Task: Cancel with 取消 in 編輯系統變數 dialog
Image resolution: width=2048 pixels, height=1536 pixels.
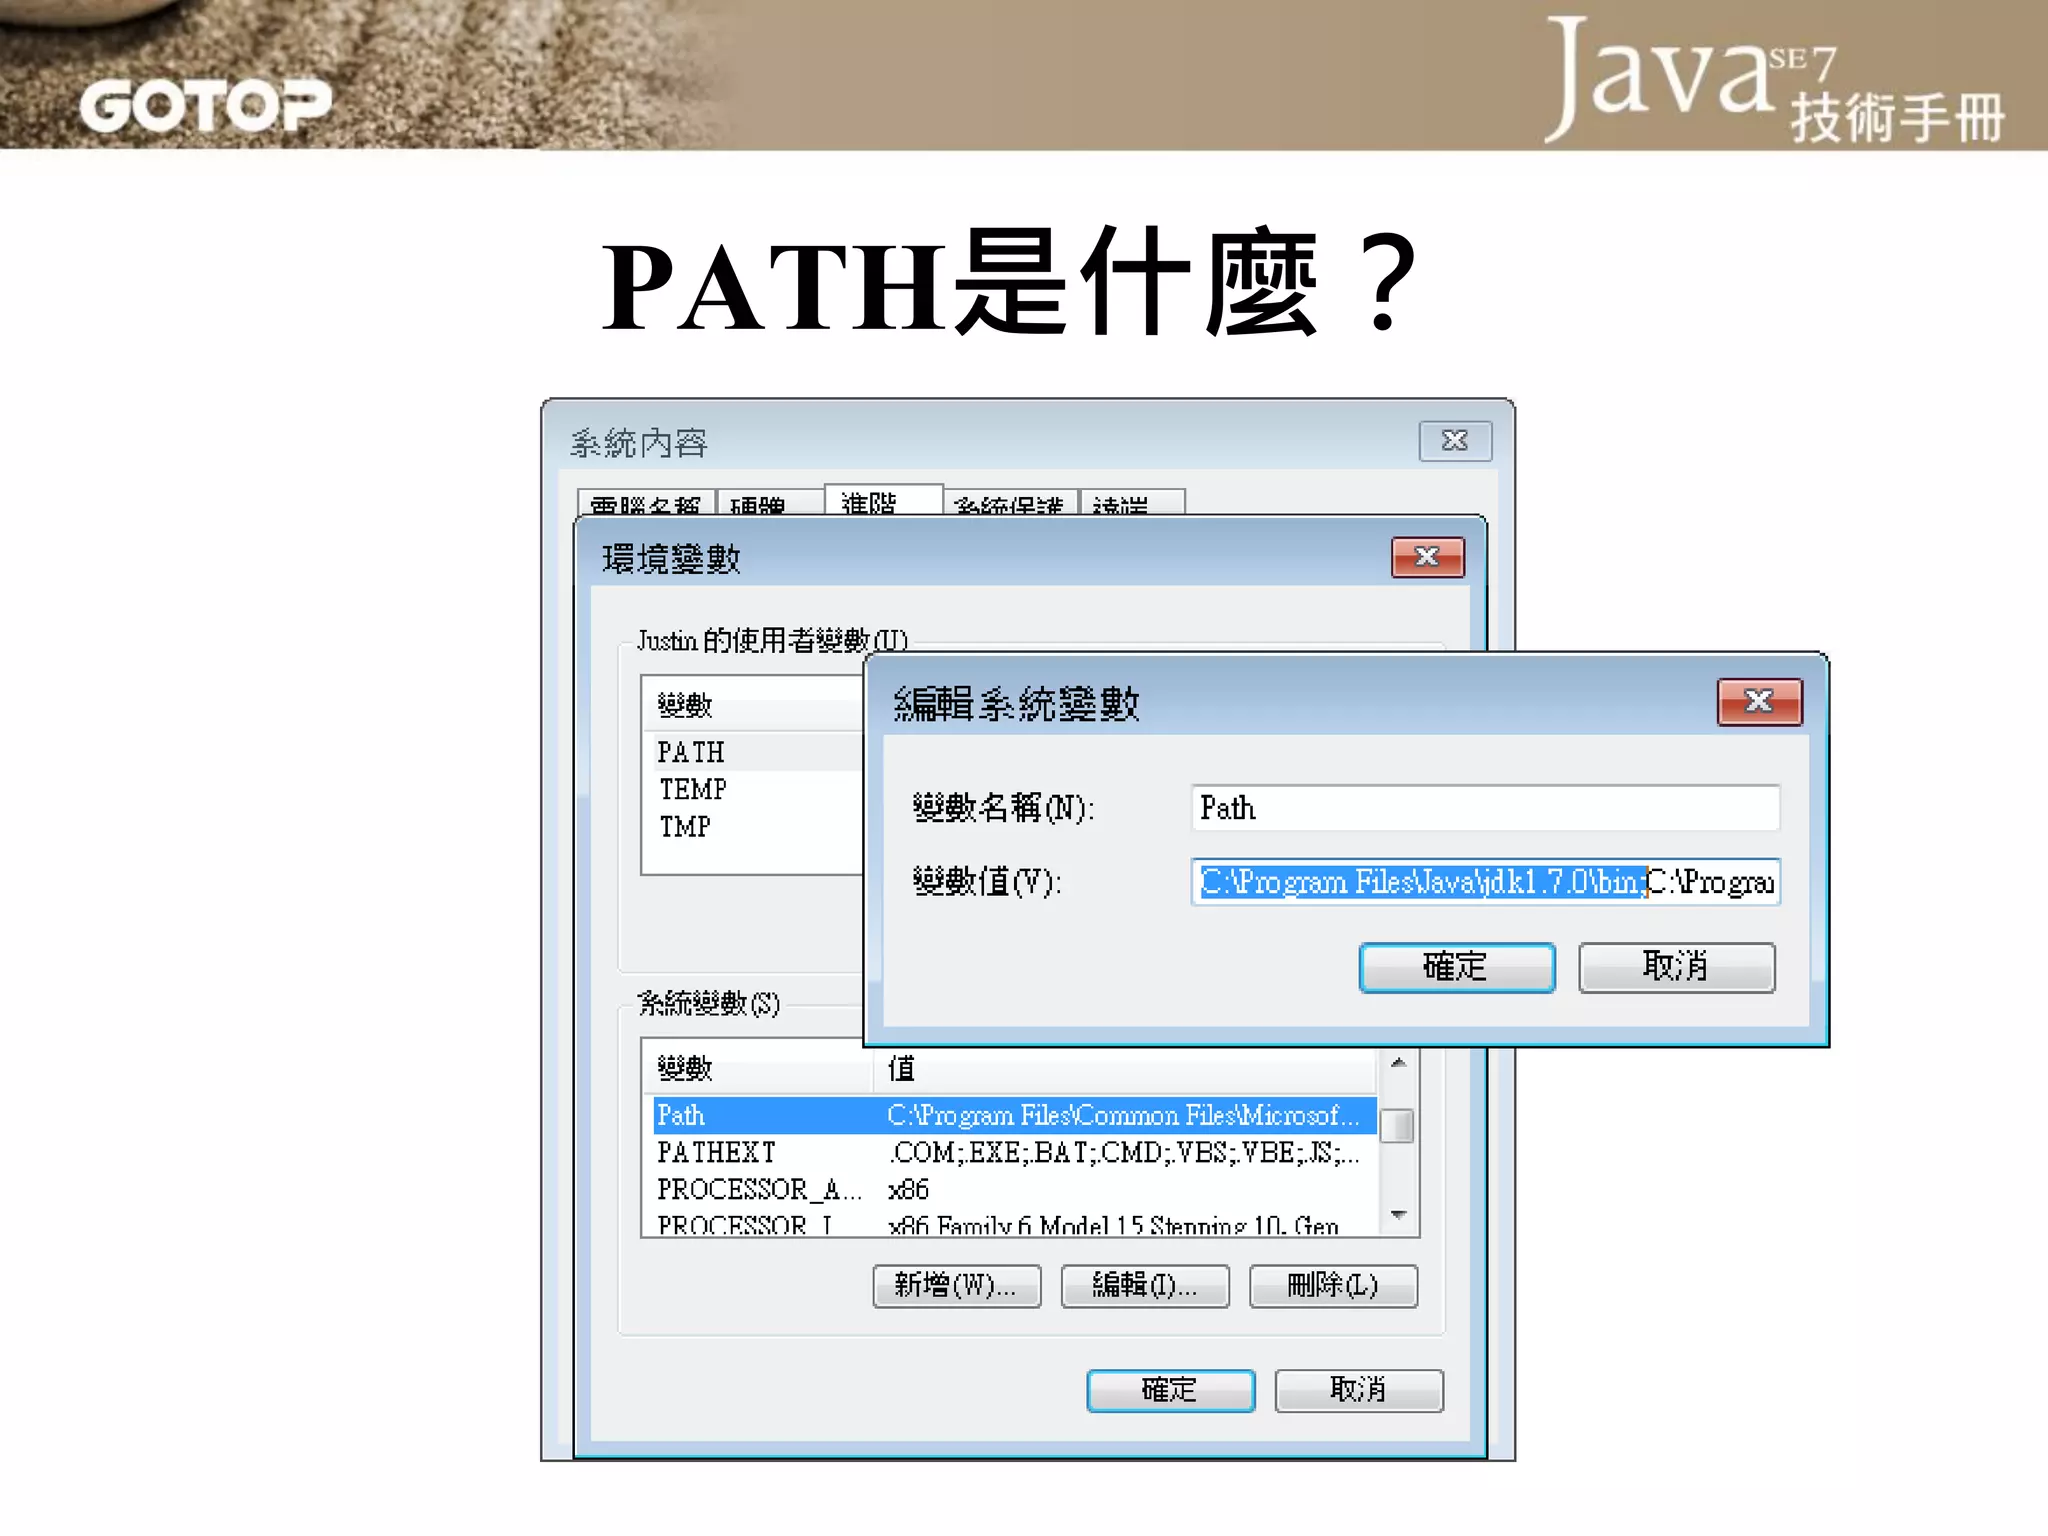Action: point(1676,967)
